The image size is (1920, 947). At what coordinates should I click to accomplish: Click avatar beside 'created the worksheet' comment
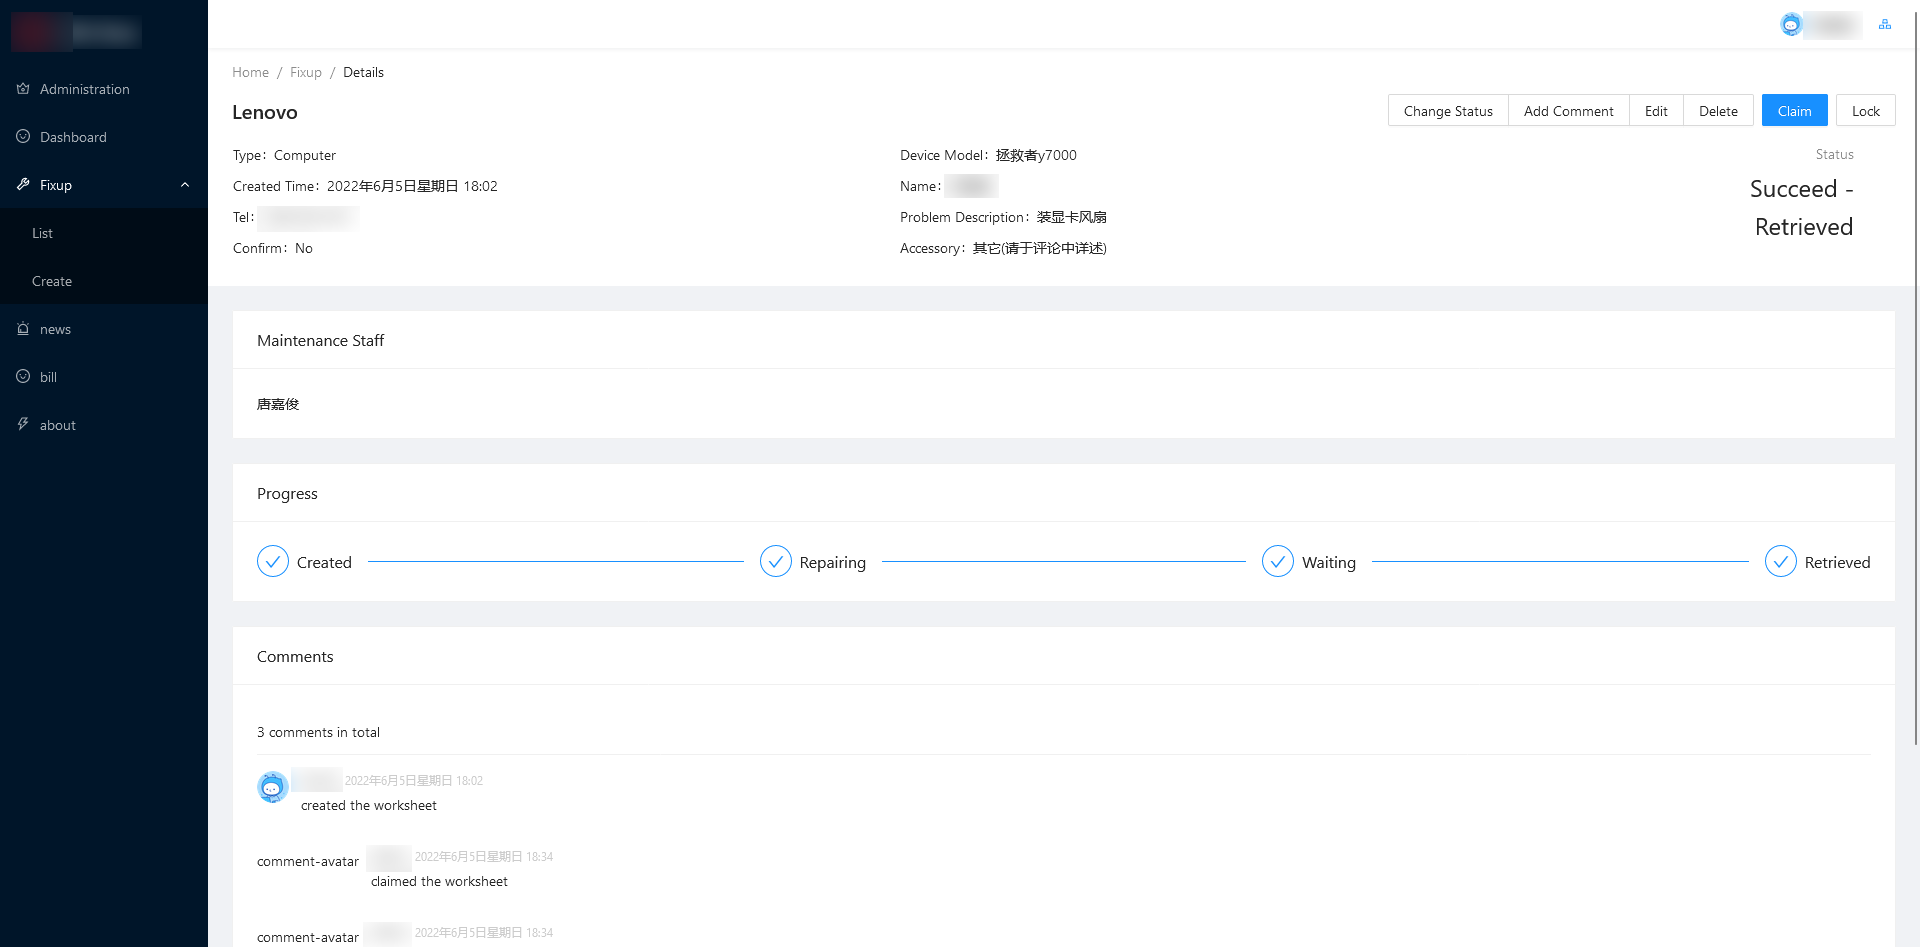point(273,787)
